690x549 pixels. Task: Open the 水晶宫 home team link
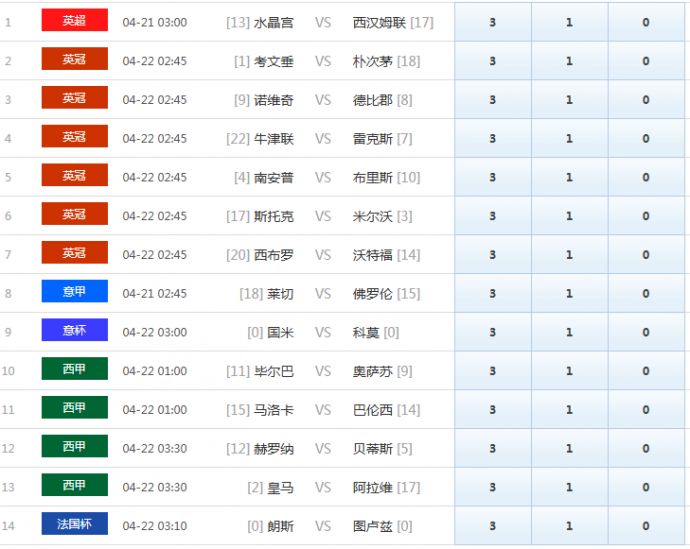tap(274, 22)
